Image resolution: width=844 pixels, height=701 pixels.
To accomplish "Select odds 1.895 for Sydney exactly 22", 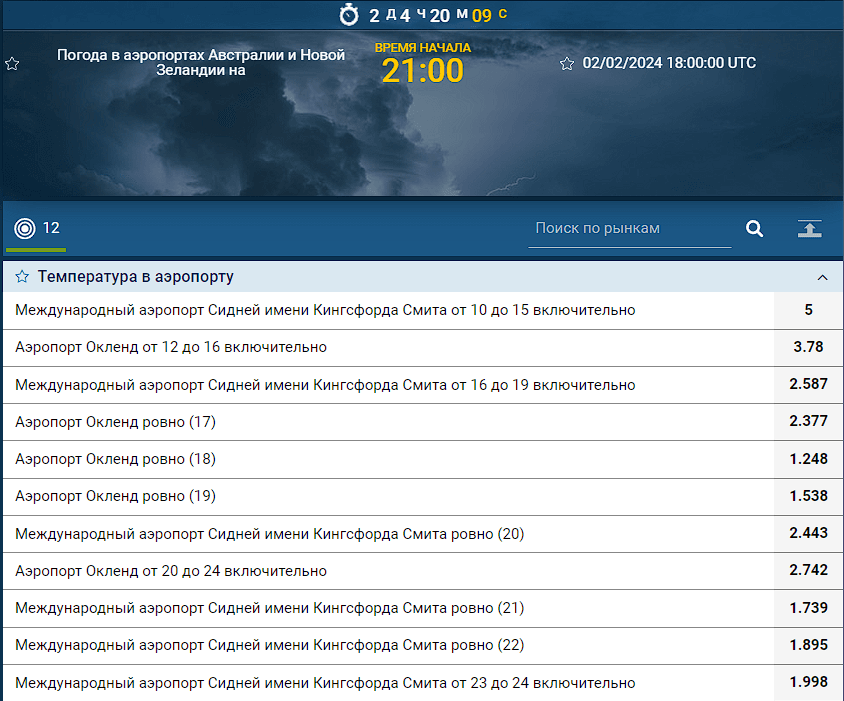I will pyautogui.click(x=808, y=646).
